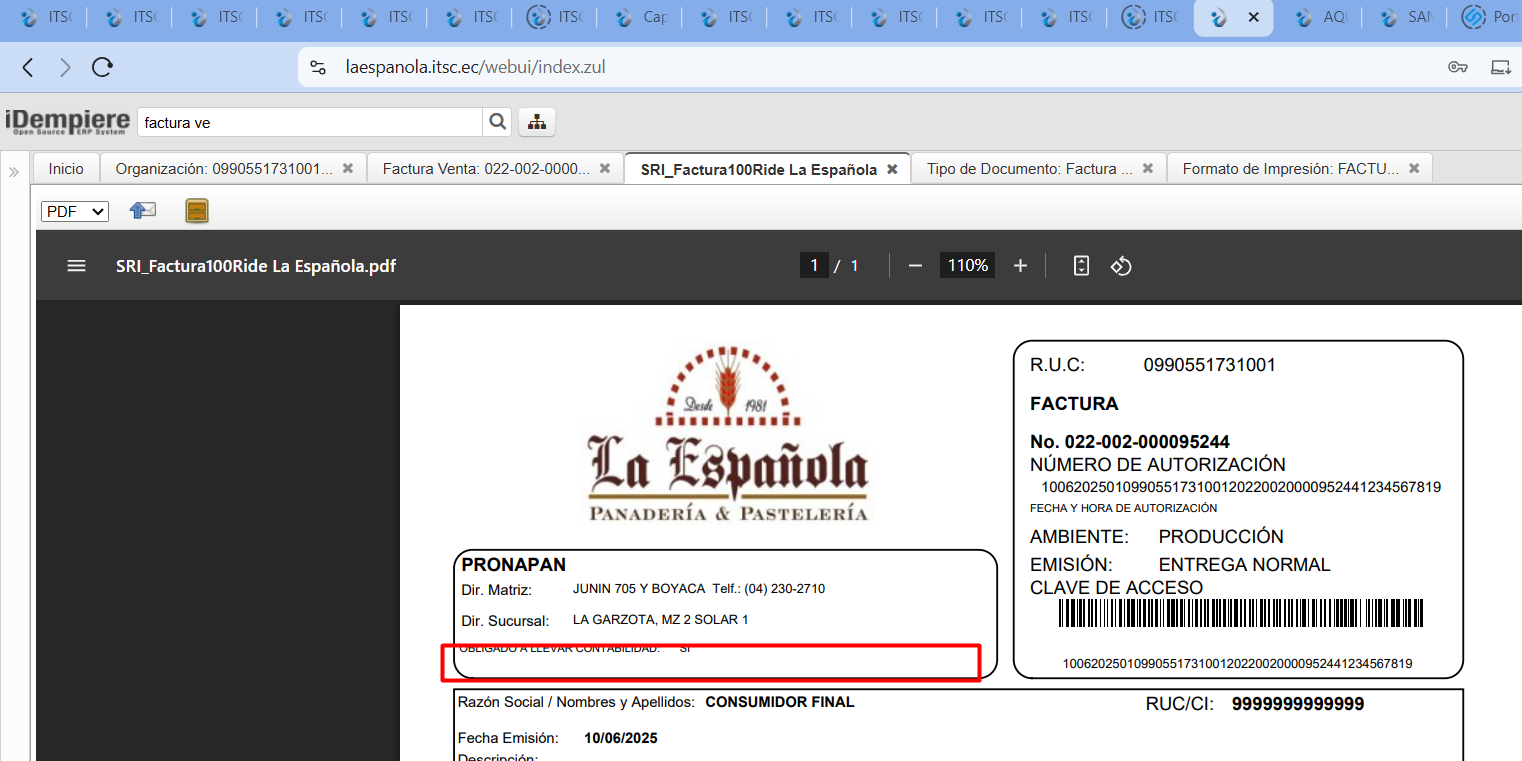Click the browser password key icon
This screenshot has height=761, width=1522.
click(x=1457, y=67)
